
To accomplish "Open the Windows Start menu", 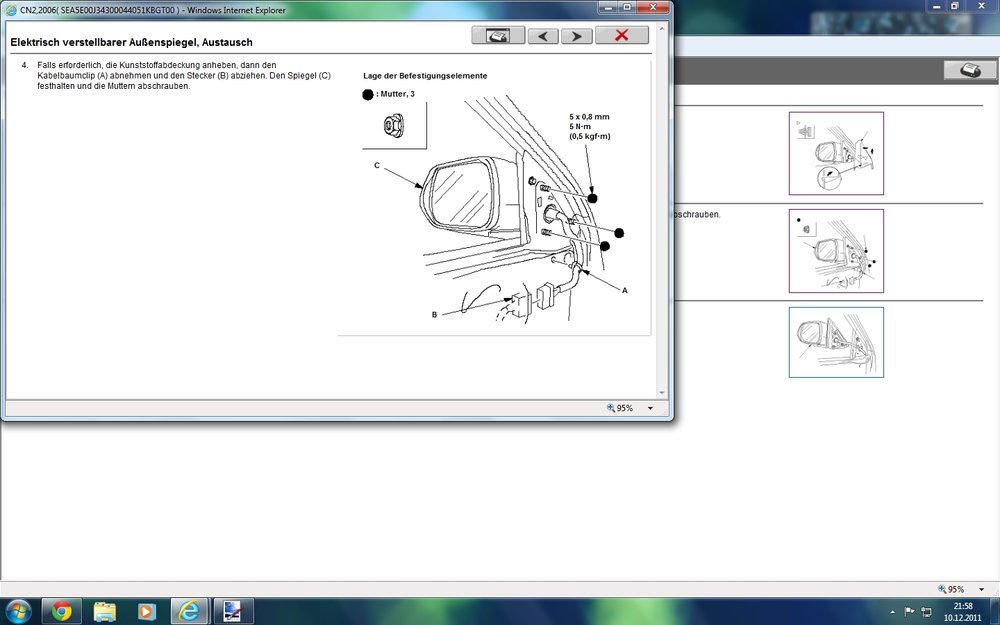I will 18,610.
